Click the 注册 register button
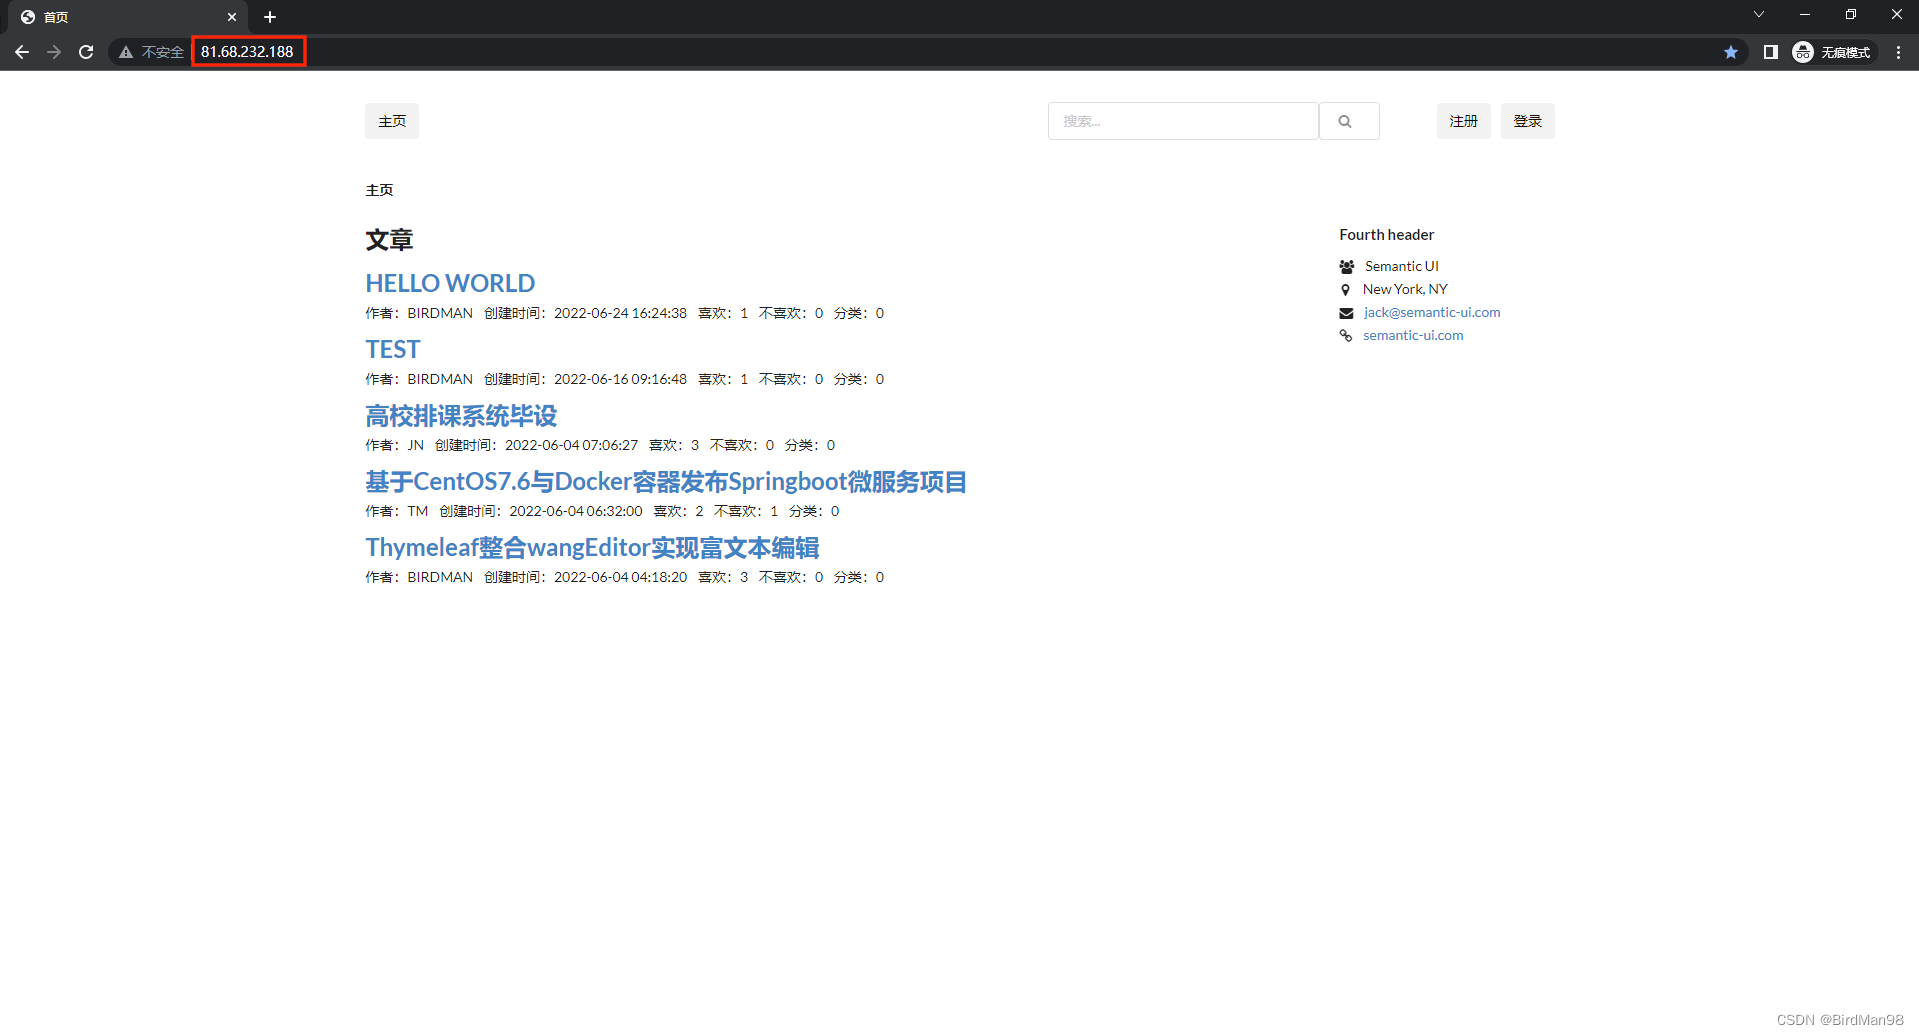Viewport: 1919px width, 1035px height. click(1464, 121)
